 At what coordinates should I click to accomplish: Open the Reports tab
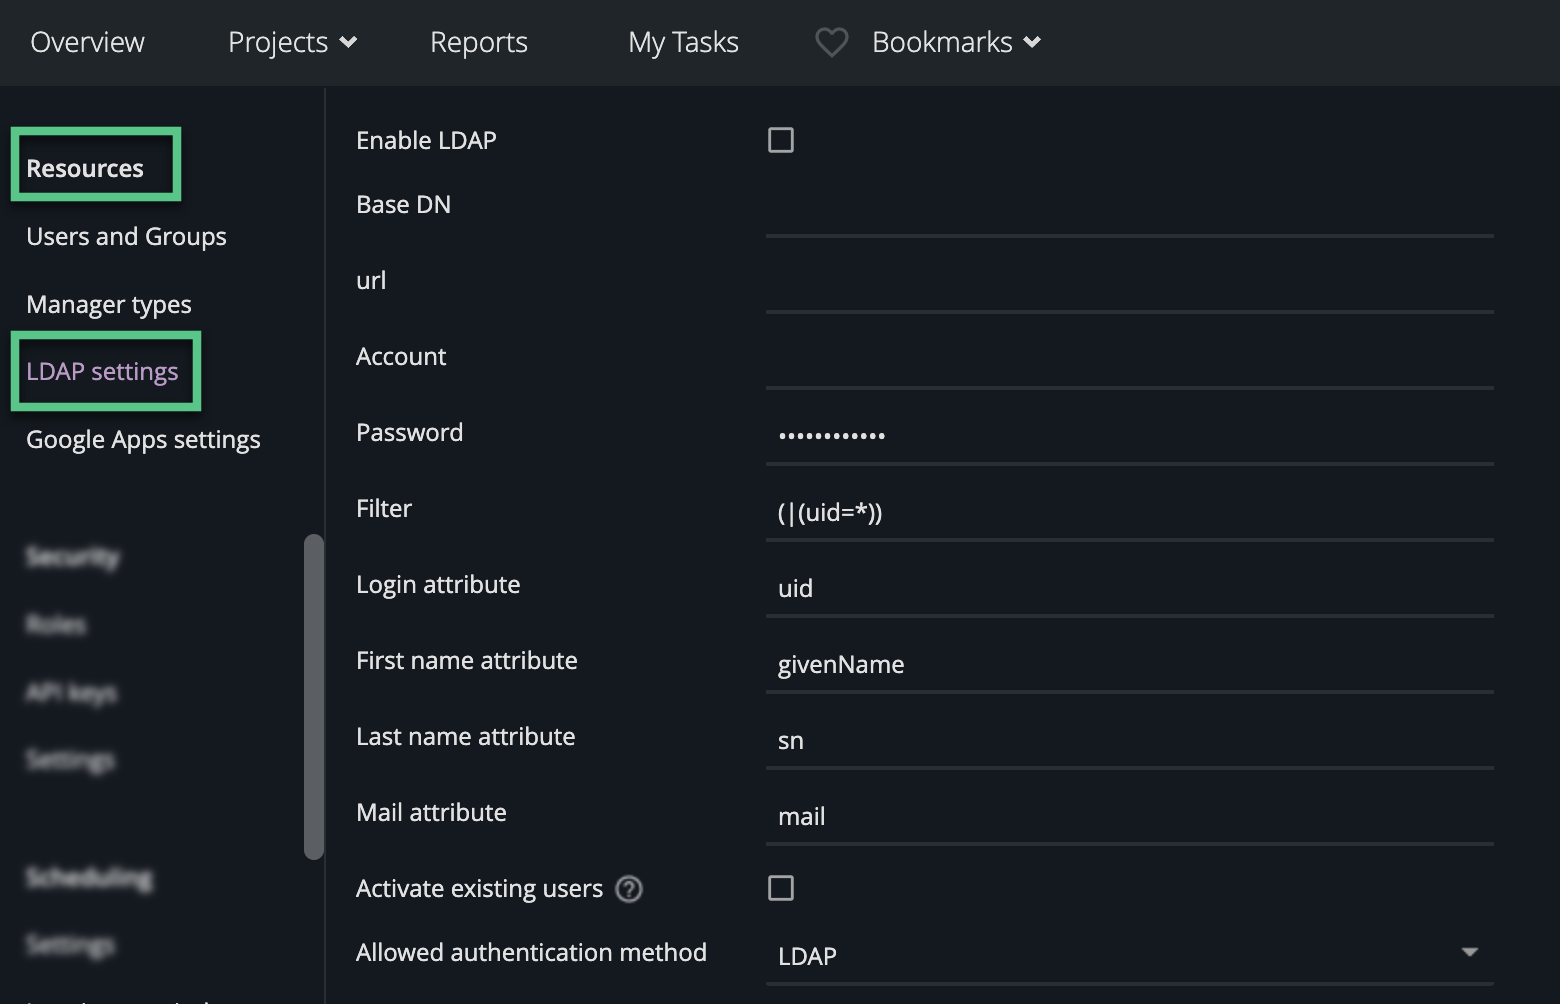(478, 42)
